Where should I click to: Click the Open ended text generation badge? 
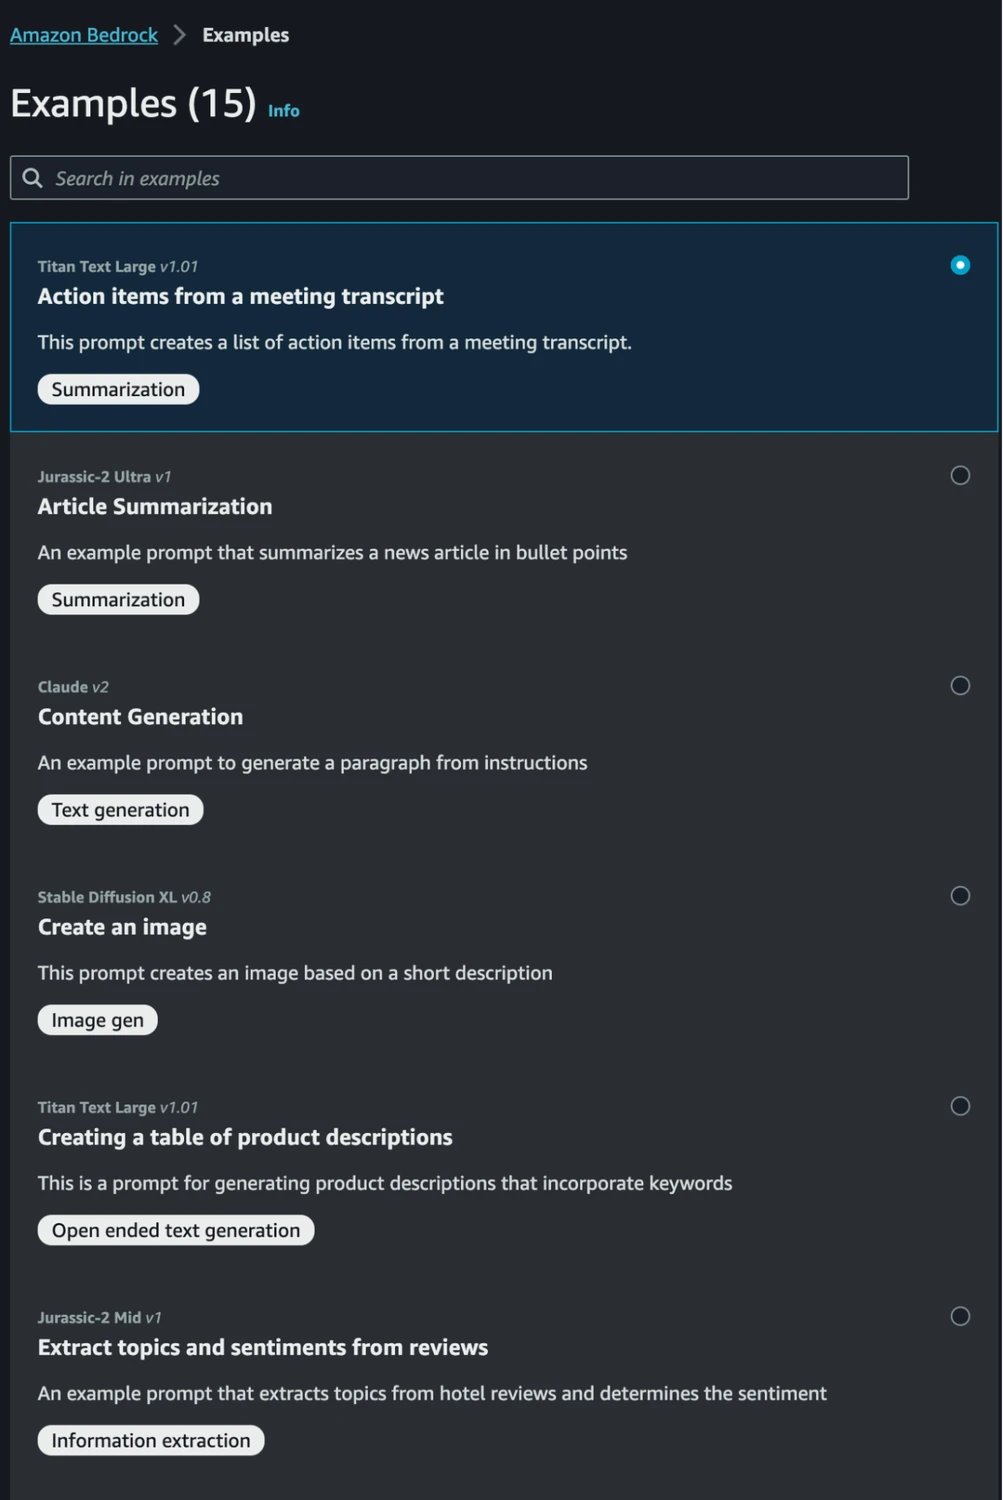coord(175,1229)
